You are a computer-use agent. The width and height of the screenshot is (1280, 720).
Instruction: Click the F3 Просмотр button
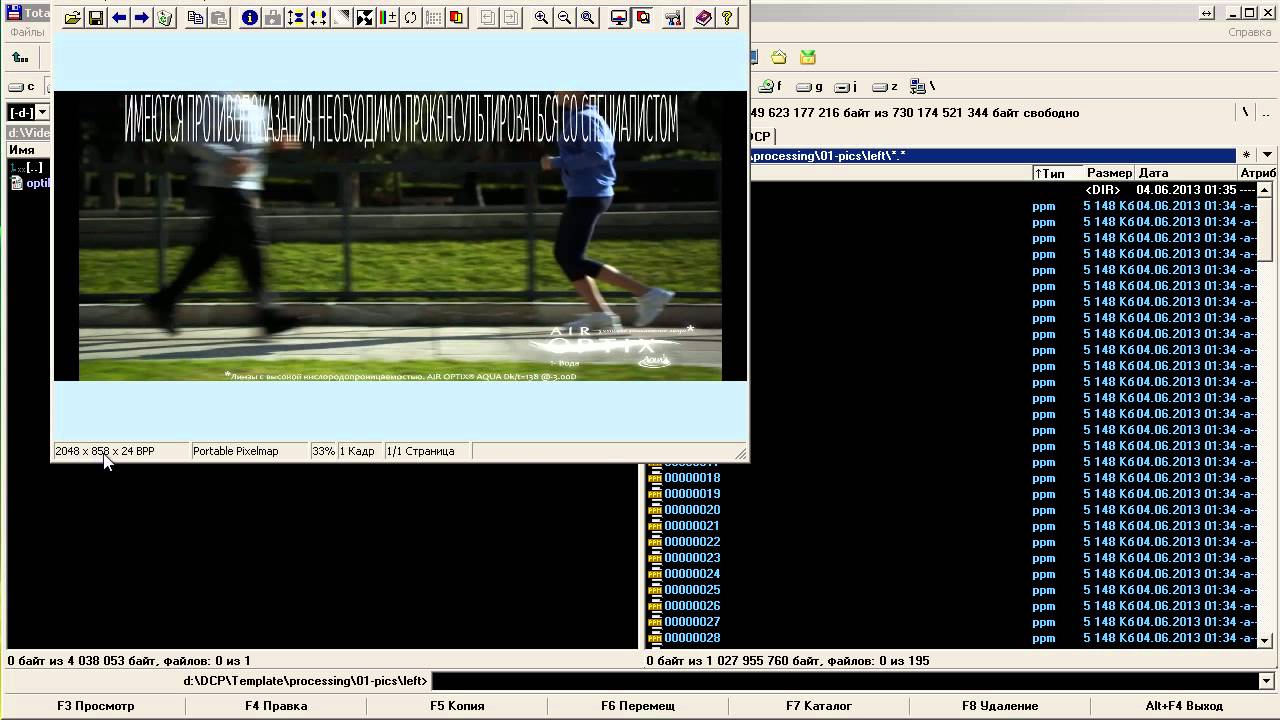tap(95, 706)
